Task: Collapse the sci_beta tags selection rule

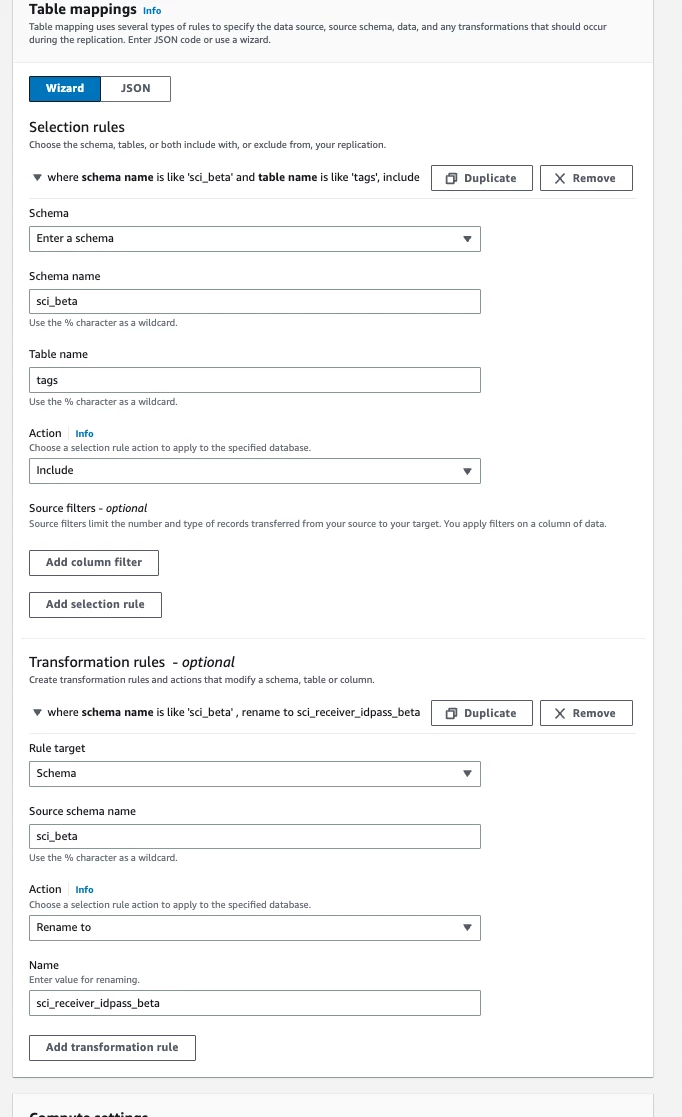Action: click(x=37, y=177)
